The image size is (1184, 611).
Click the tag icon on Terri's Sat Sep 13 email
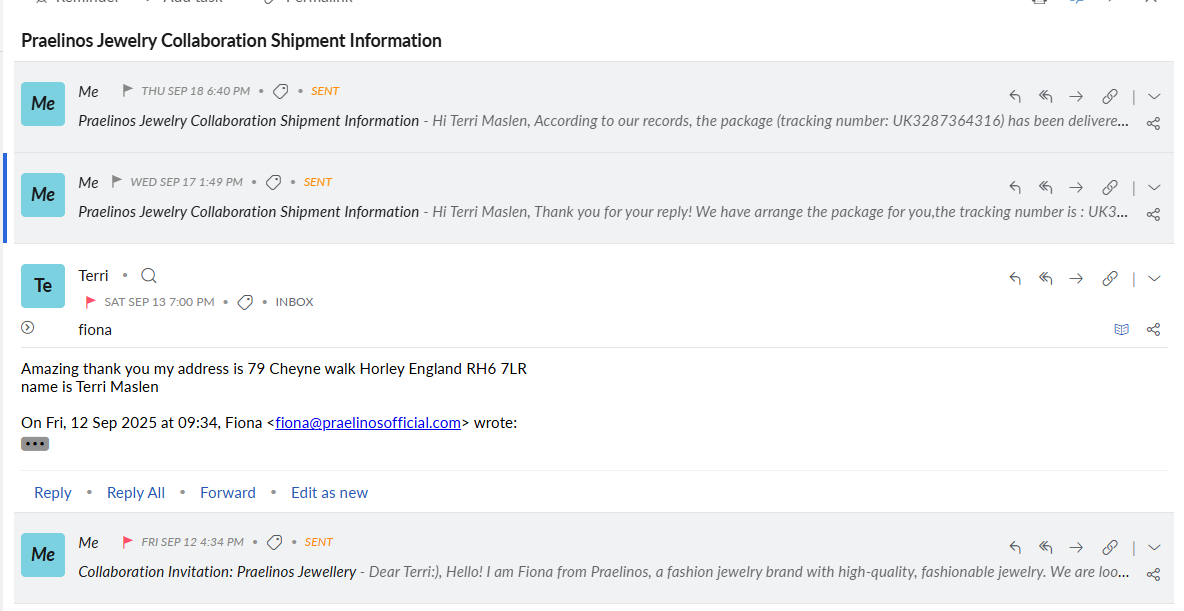click(x=245, y=302)
